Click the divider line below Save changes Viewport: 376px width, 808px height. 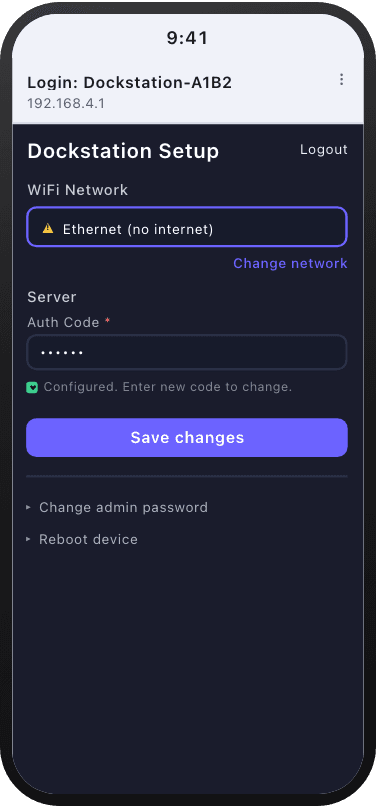[187, 476]
